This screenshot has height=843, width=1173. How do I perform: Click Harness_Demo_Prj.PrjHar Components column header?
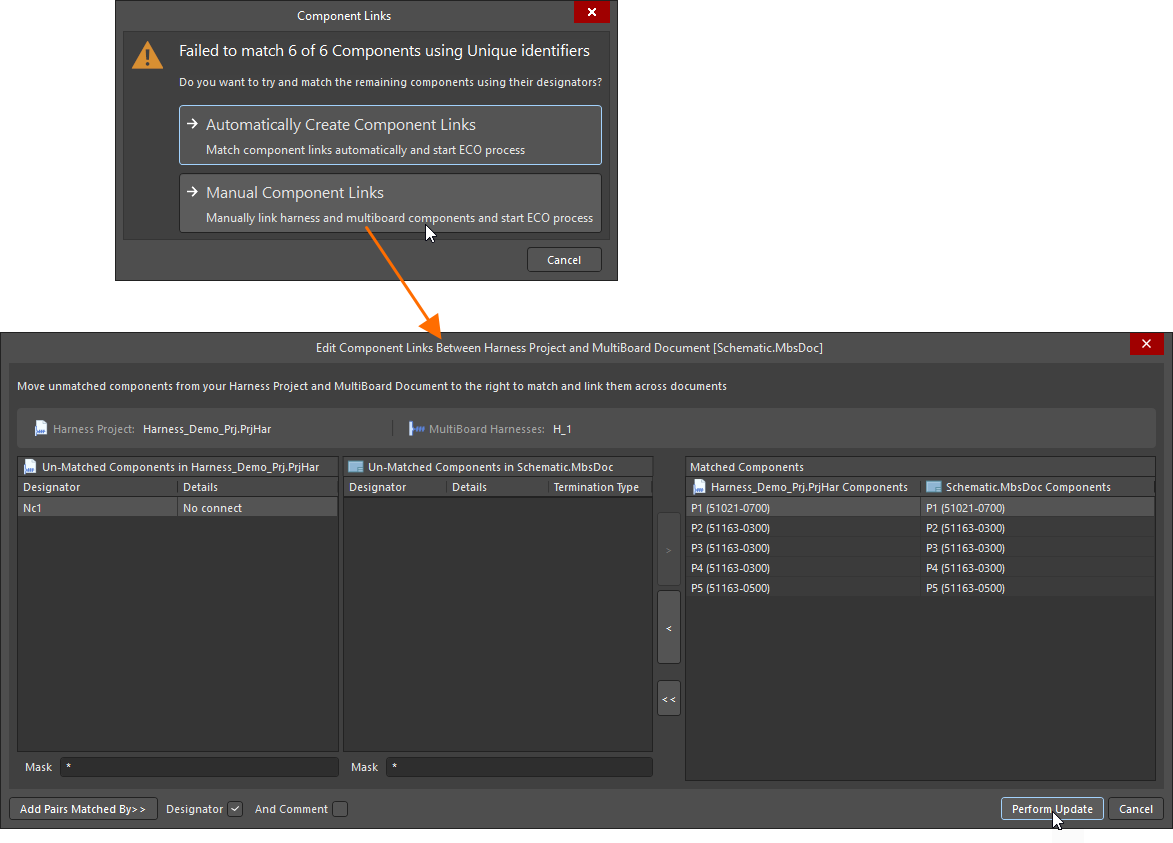click(803, 487)
